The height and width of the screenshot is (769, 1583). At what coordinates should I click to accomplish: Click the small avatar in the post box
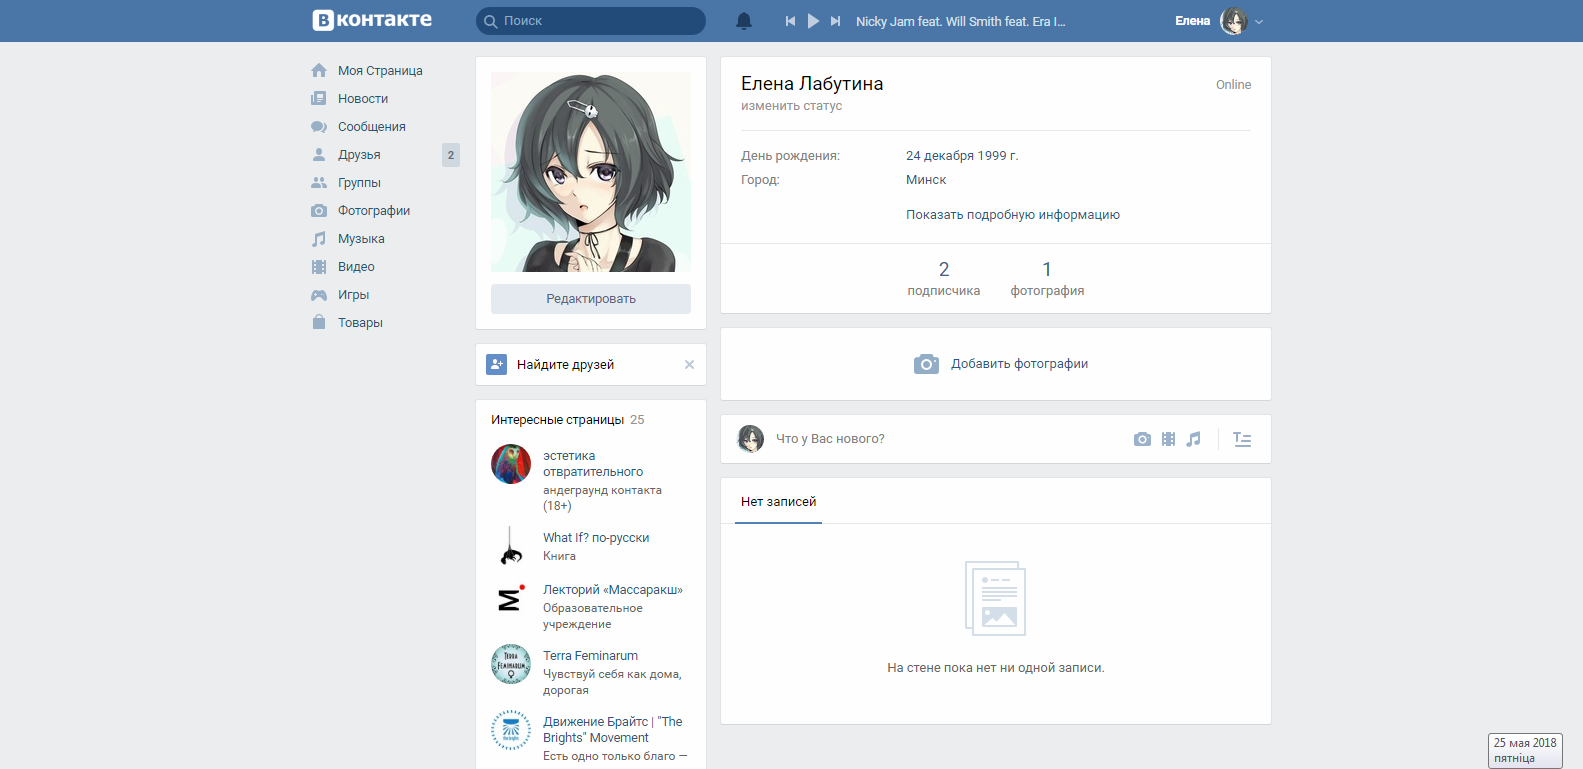tap(751, 439)
